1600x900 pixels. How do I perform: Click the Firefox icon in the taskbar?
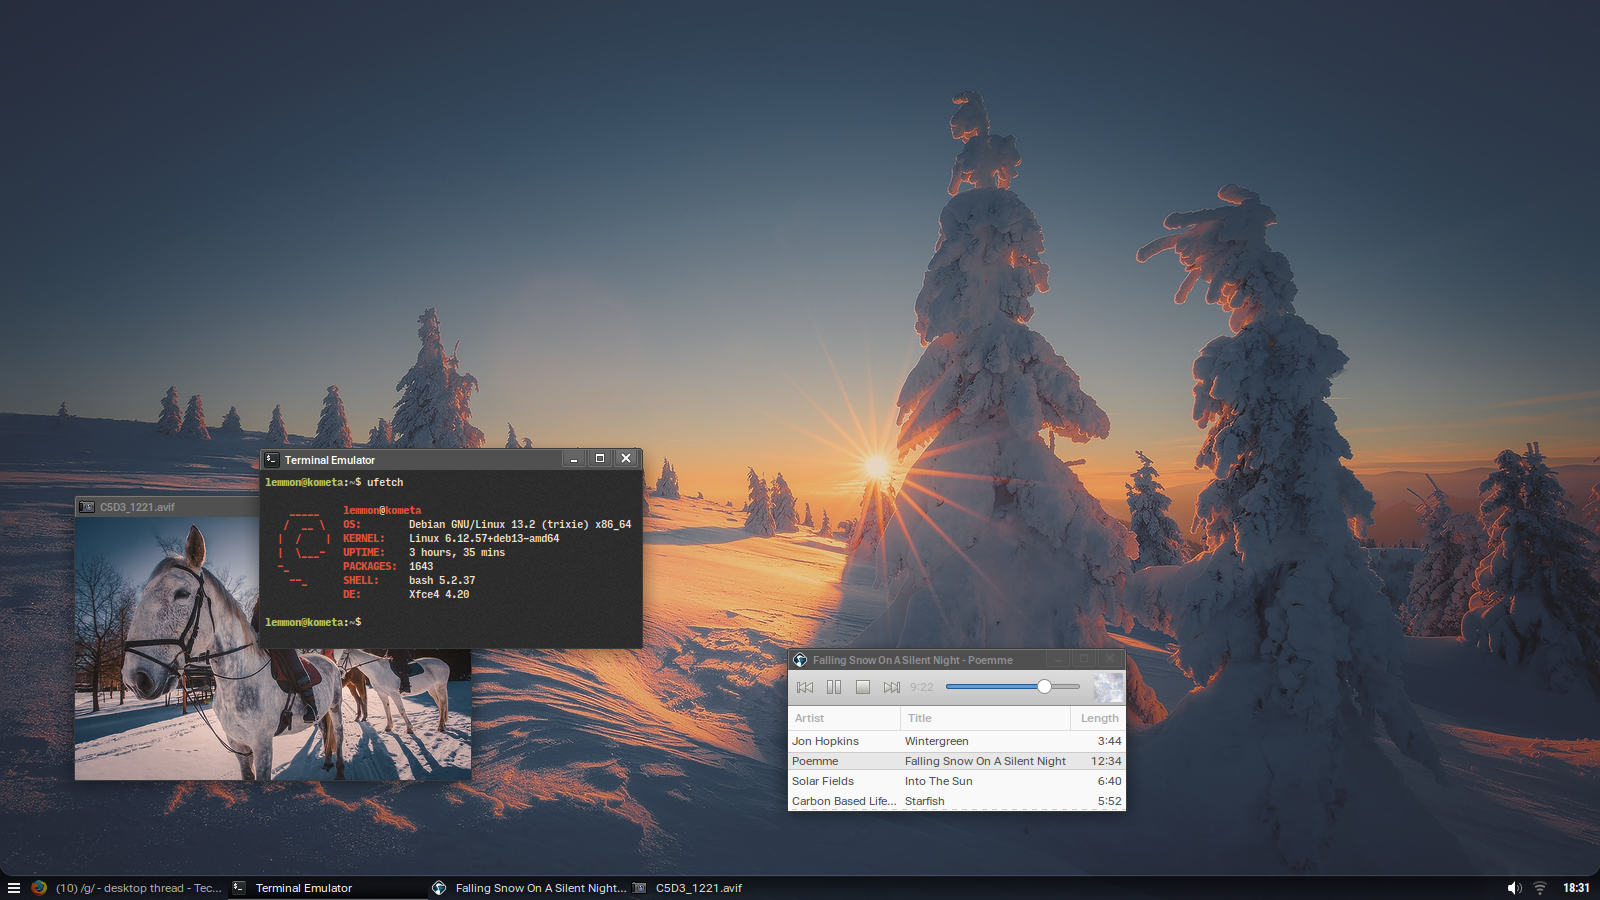[39, 888]
